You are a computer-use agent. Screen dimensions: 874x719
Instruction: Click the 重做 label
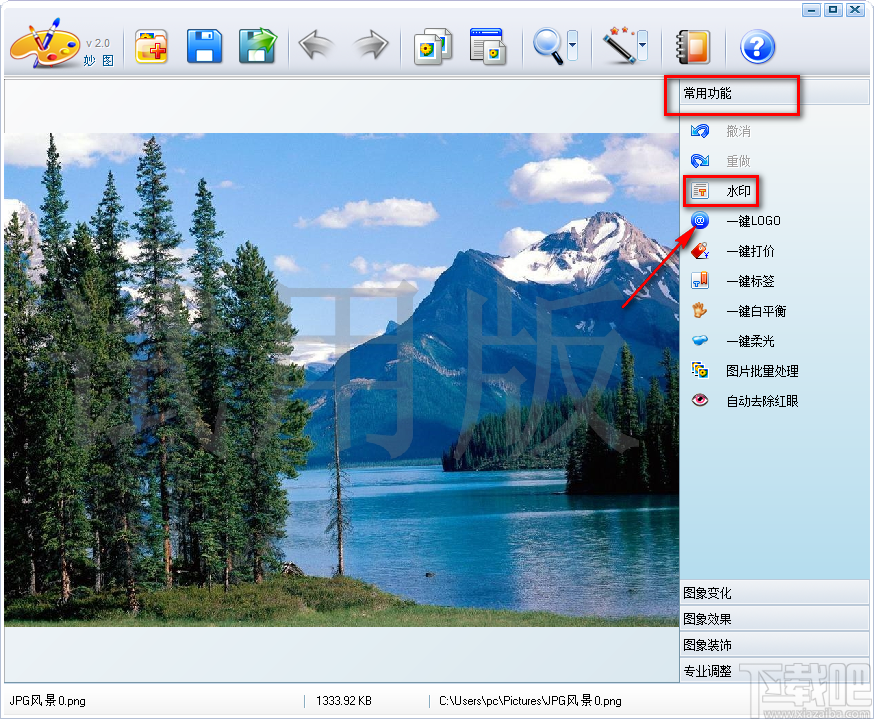point(738,162)
